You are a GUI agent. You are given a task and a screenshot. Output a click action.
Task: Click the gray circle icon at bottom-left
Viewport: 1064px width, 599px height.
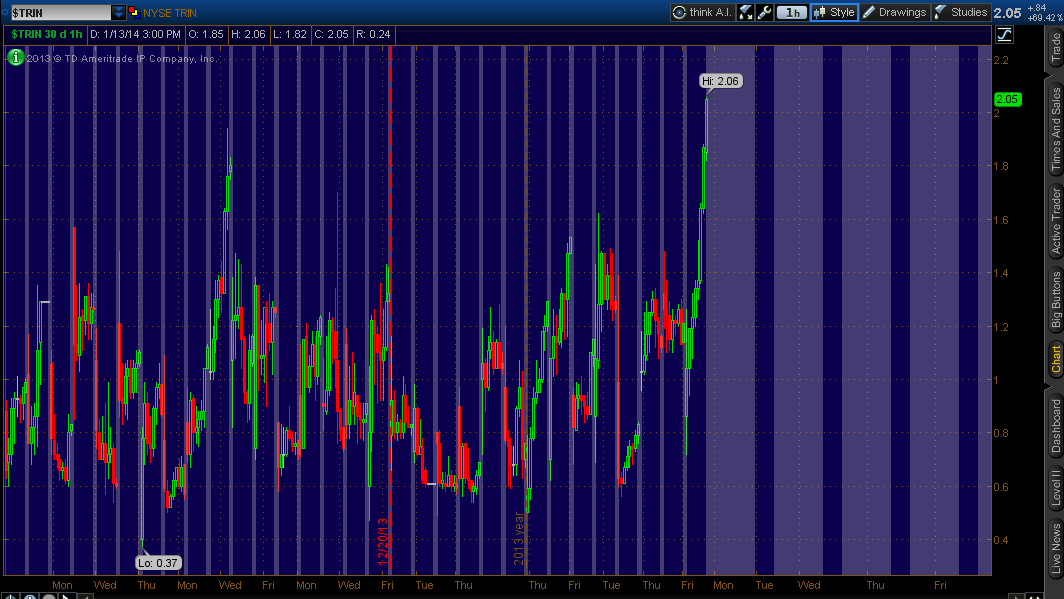click(x=49, y=596)
